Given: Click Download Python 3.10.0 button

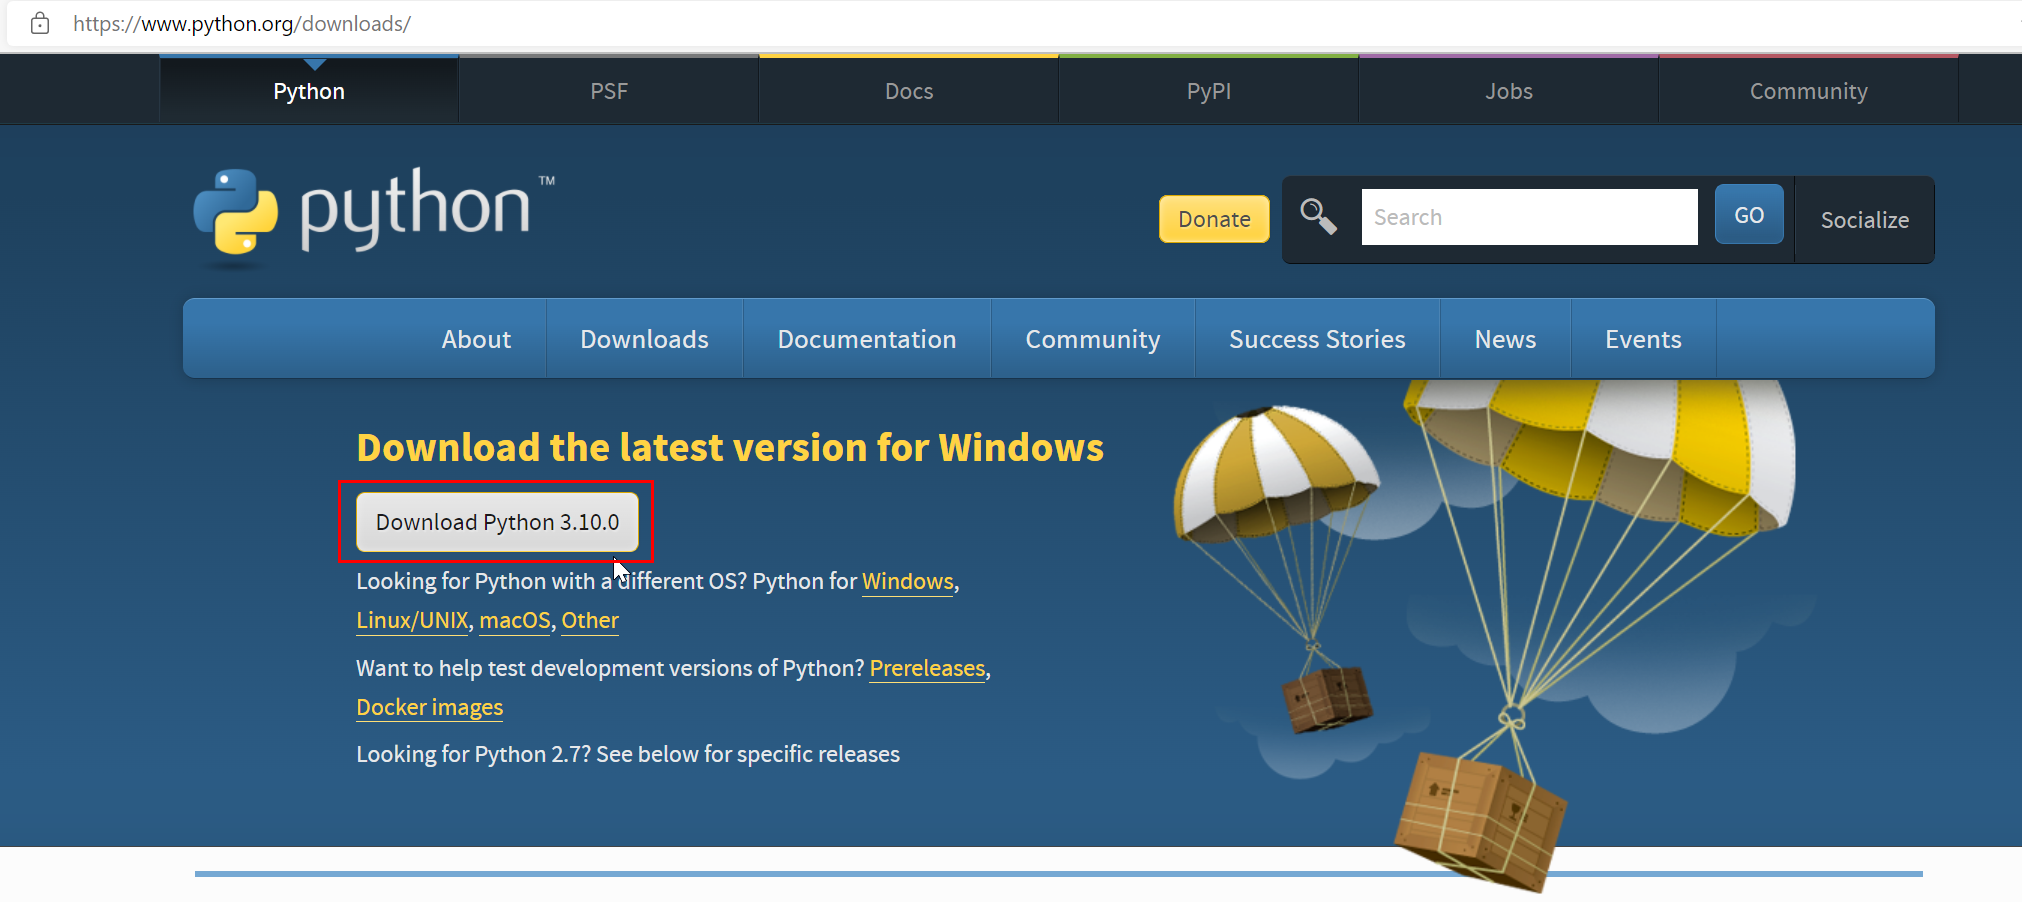Looking at the screenshot, I should pyautogui.click(x=497, y=522).
